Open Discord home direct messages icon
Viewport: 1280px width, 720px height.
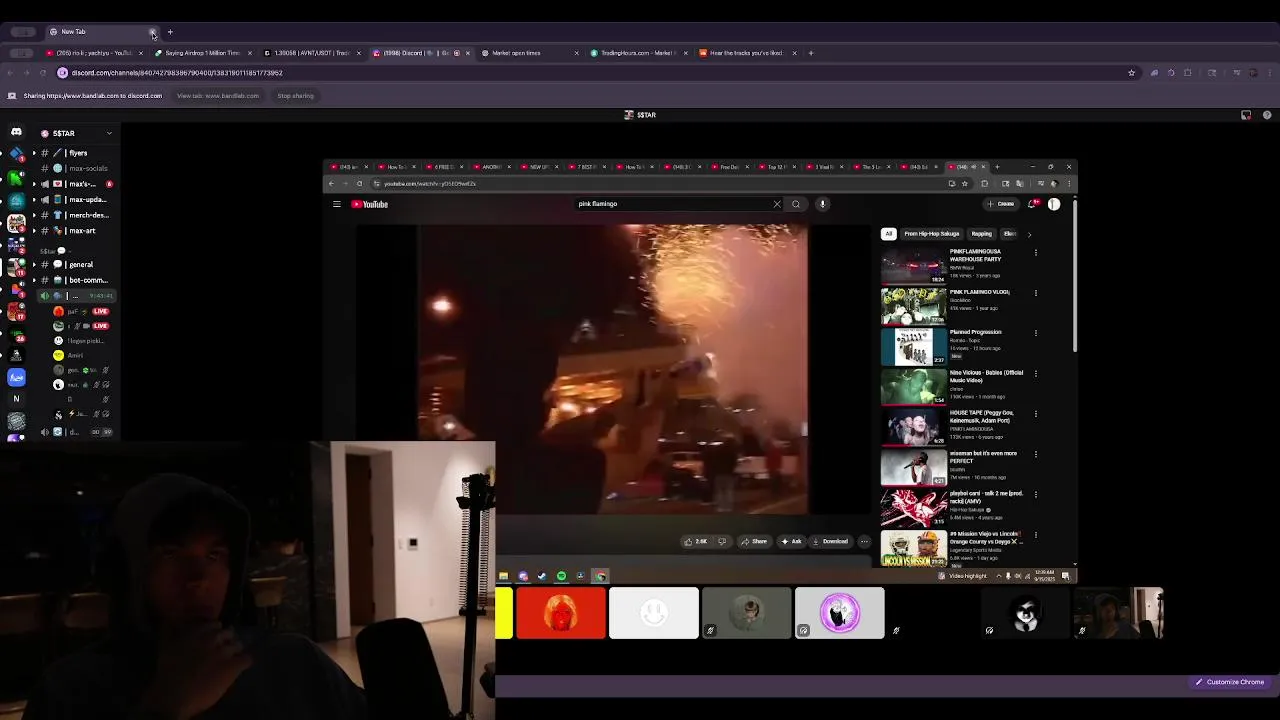[x=16, y=133]
